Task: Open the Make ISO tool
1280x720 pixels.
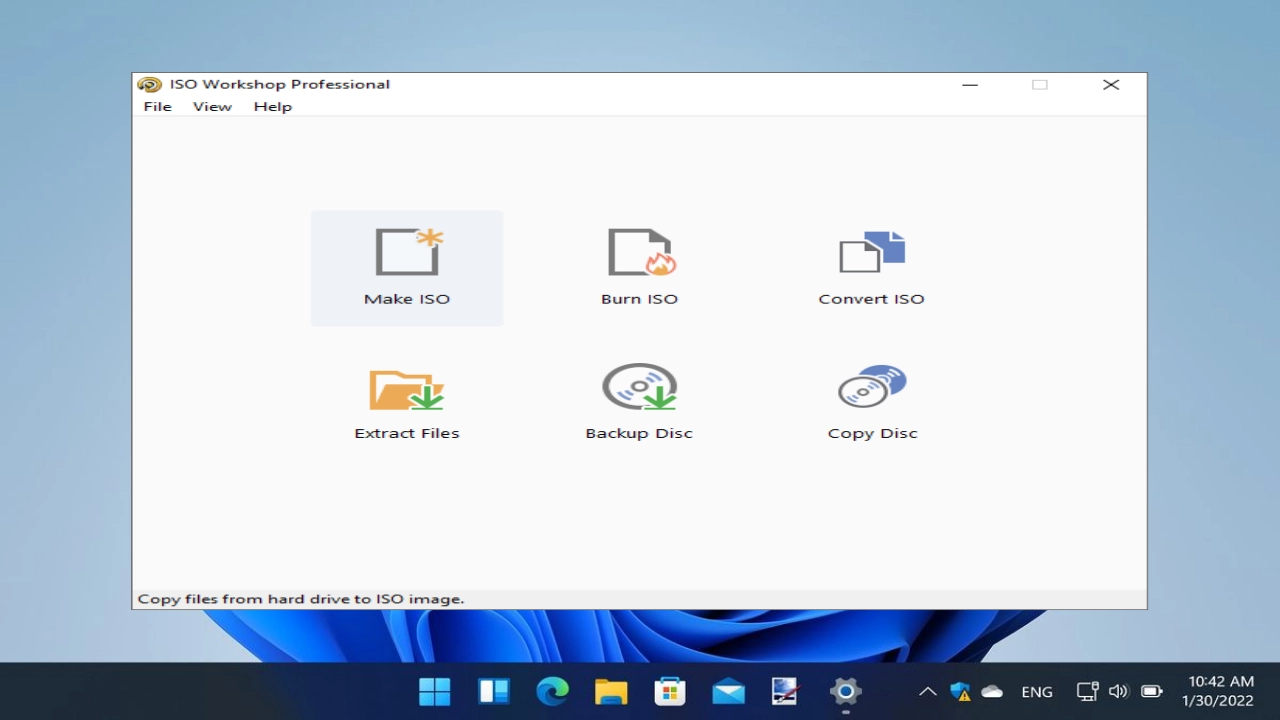Action: [407, 267]
